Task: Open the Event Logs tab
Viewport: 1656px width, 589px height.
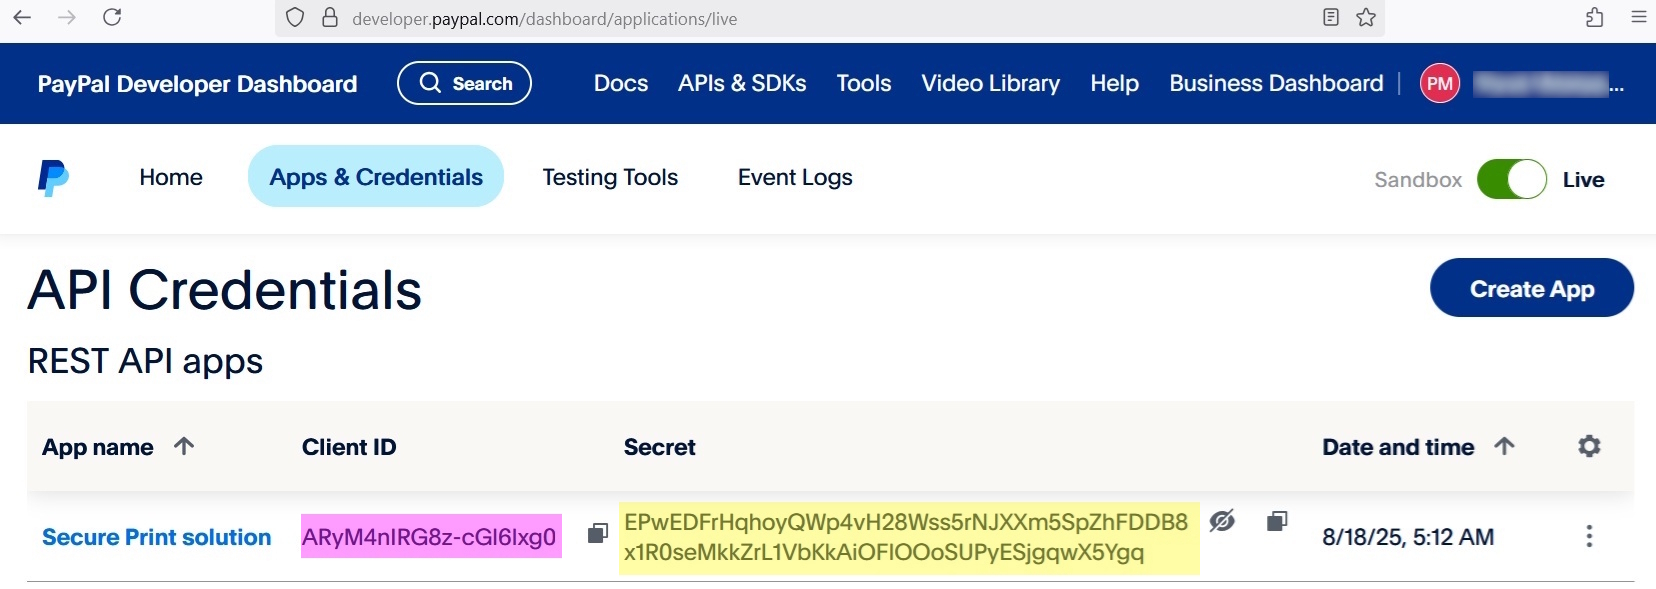Action: 795,177
